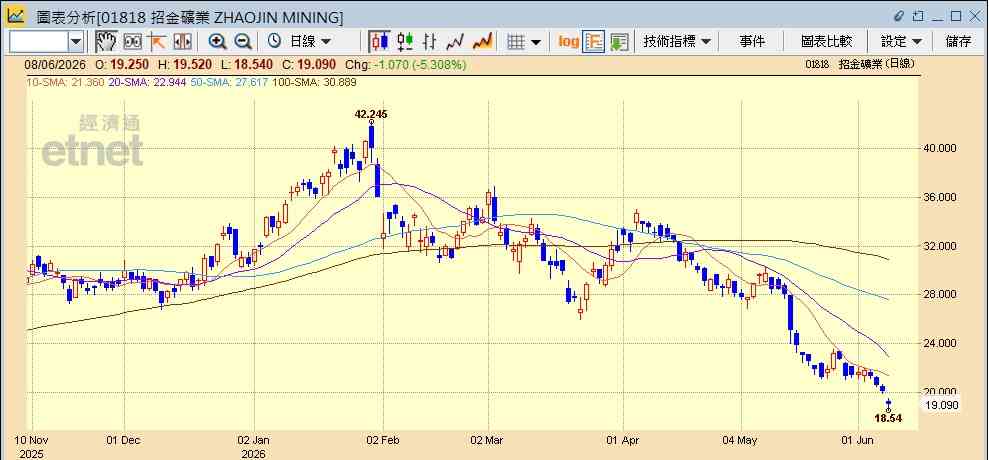
Task: Open the stock code combo box arrow
Action: (76, 42)
